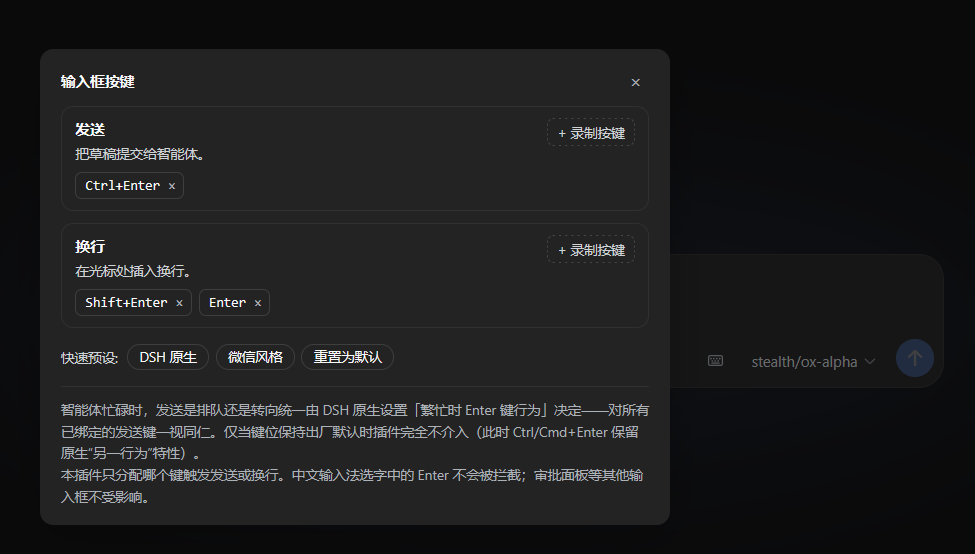Record a new key for 发送
This screenshot has width=975, height=554.
pos(591,132)
